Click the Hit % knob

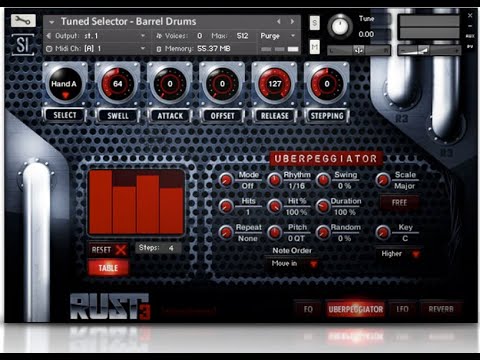coord(274,207)
